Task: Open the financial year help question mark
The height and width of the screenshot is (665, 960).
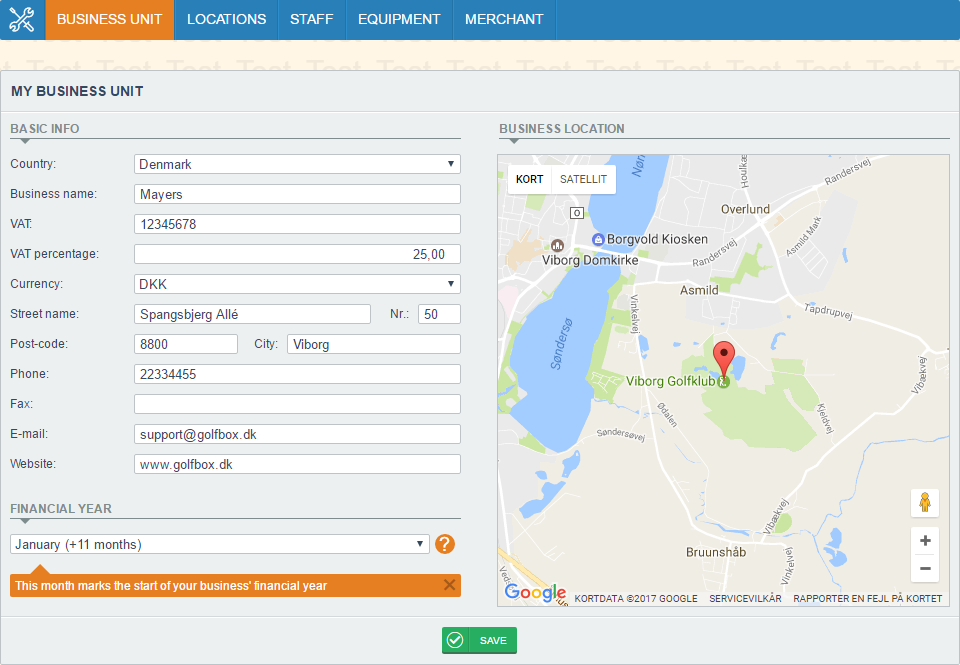Action: (x=445, y=544)
